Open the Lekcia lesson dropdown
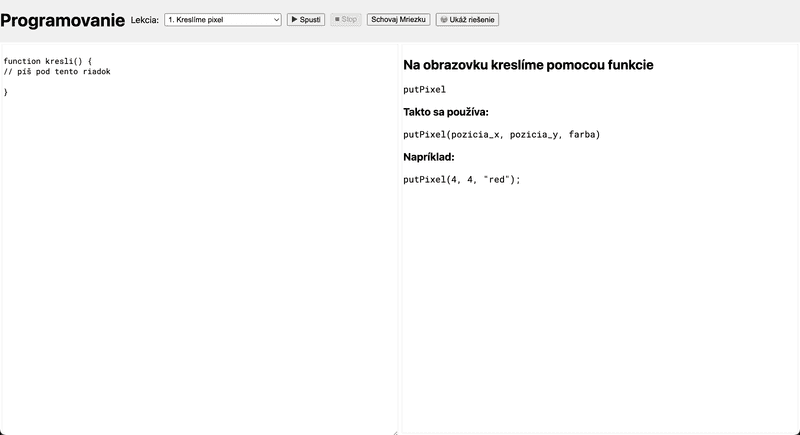800x435 pixels. click(x=222, y=19)
